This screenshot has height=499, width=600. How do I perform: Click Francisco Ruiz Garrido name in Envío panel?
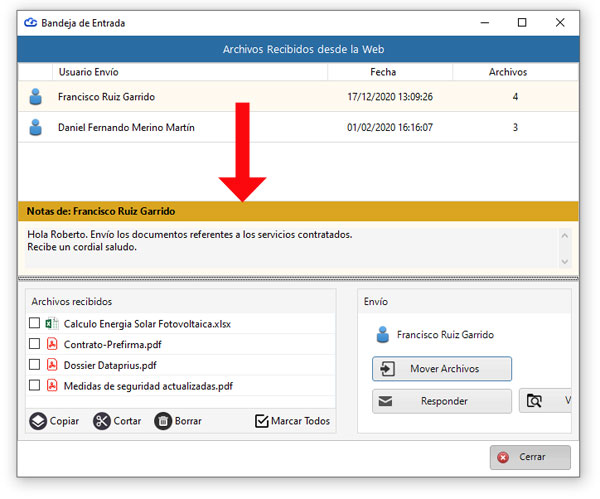[445, 335]
